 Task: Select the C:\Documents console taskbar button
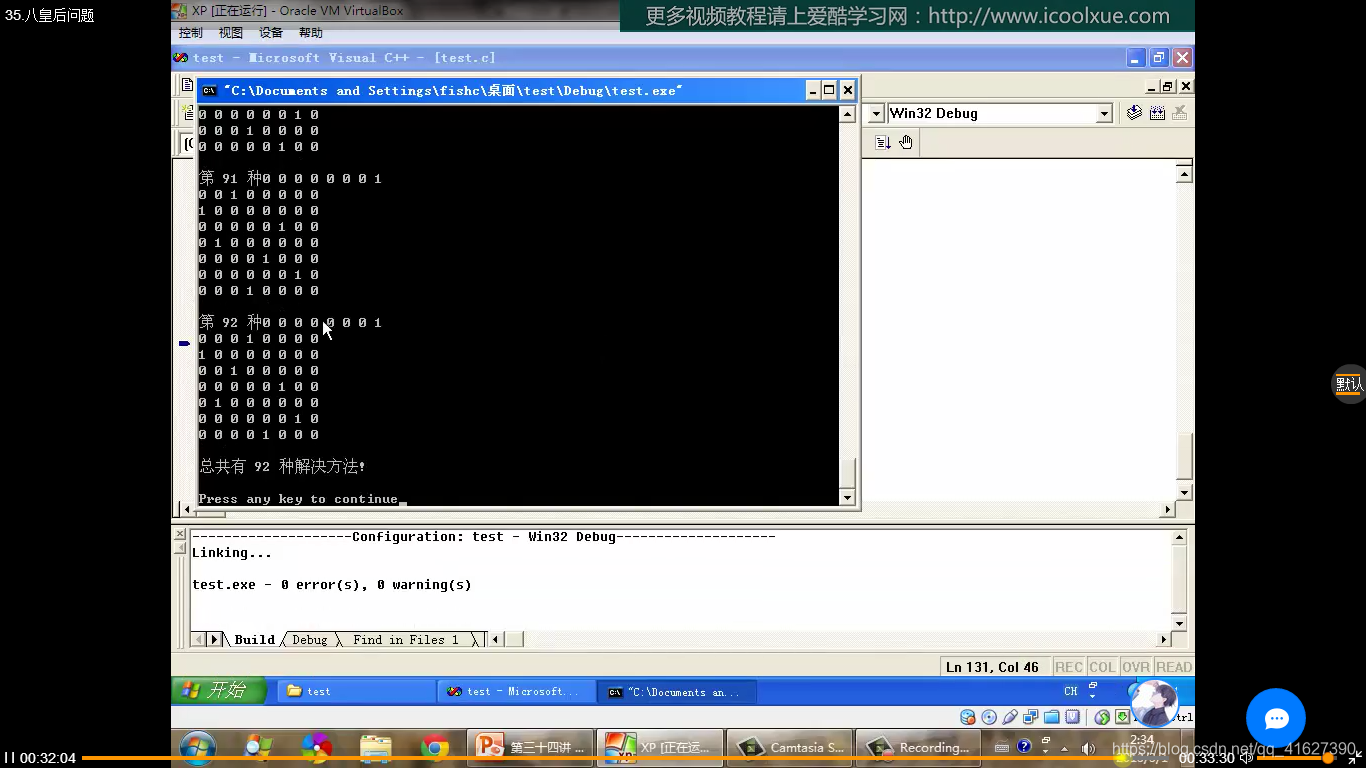tap(676, 691)
